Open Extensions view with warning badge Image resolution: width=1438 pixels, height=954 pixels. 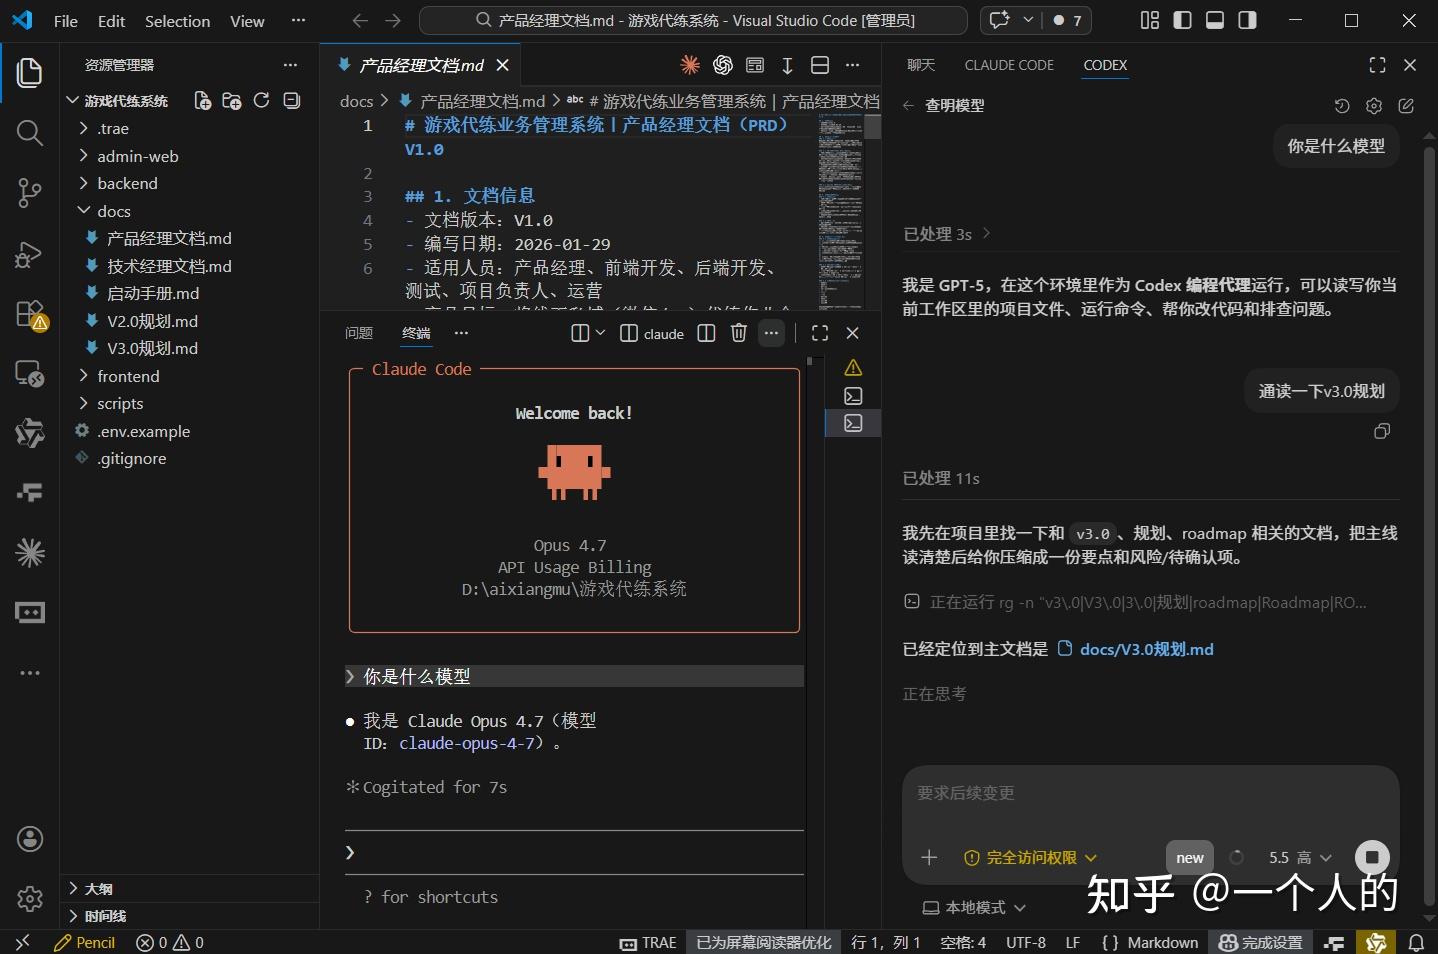click(x=32, y=314)
